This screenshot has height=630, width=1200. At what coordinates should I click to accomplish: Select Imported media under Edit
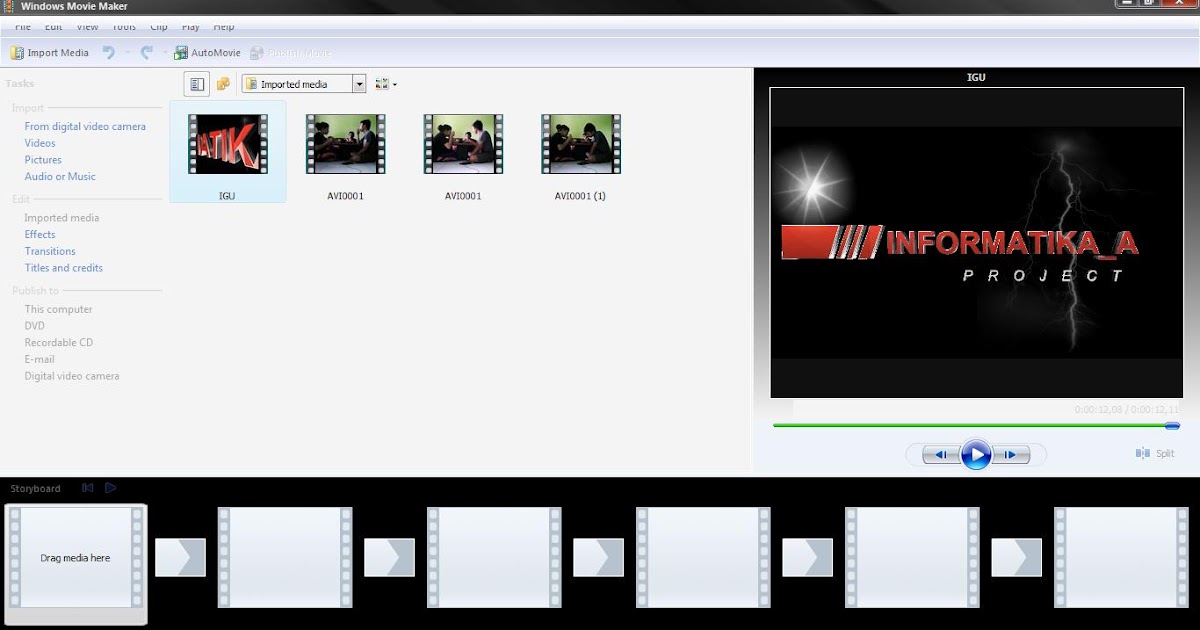pos(62,218)
